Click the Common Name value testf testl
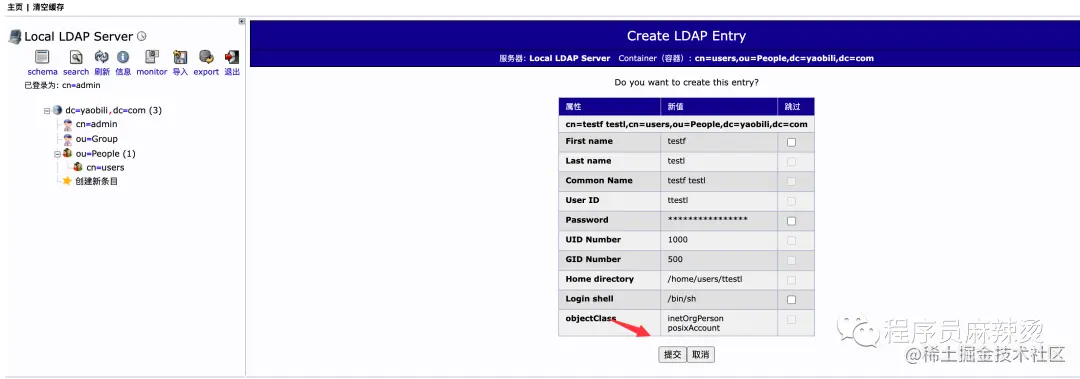Screen dimensions: 1080x379 coord(687,181)
